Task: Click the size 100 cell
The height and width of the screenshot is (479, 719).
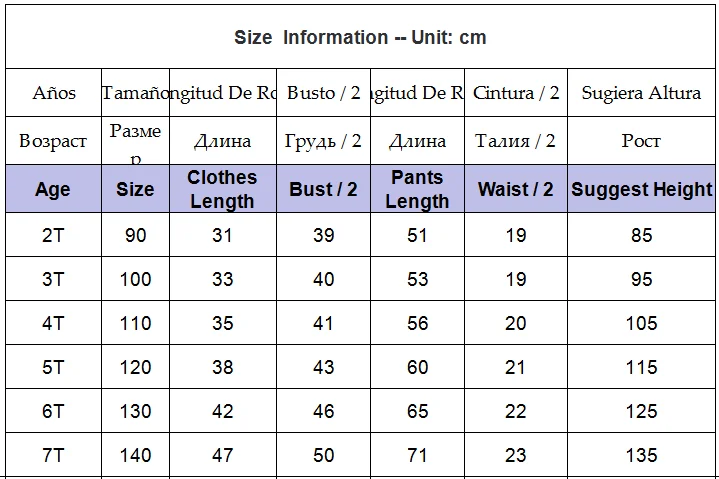Action: pyautogui.click(x=135, y=279)
